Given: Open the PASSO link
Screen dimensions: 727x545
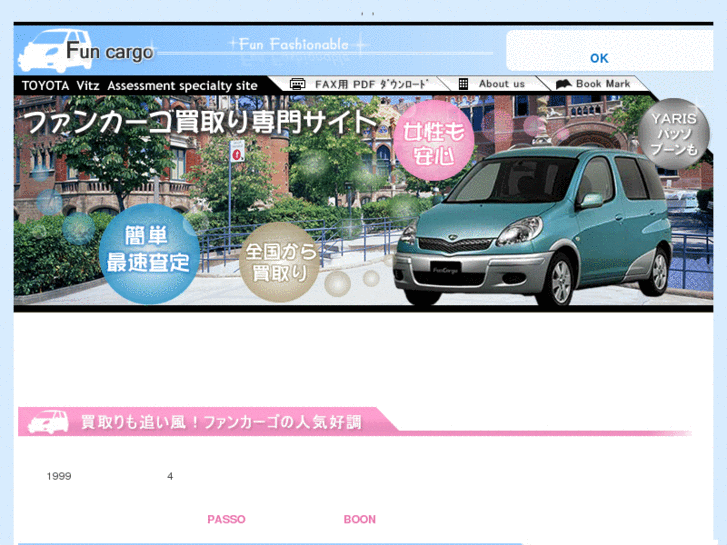Looking at the screenshot, I should pos(226,519).
